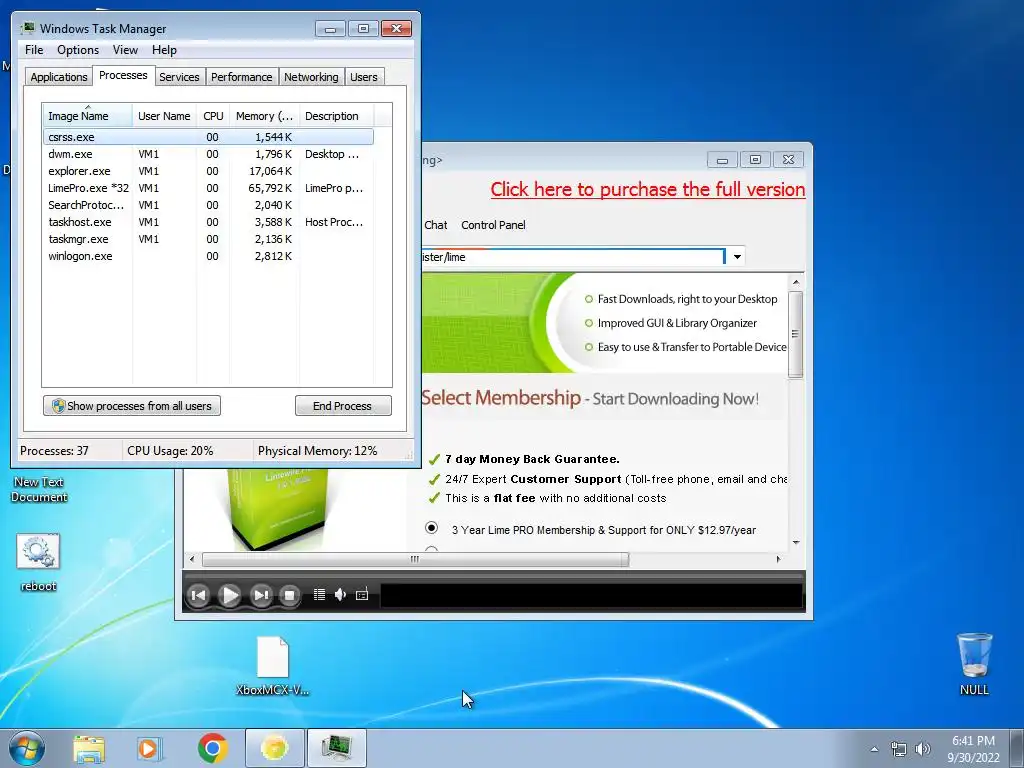Skip to next track in LimePro player

[261, 595]
